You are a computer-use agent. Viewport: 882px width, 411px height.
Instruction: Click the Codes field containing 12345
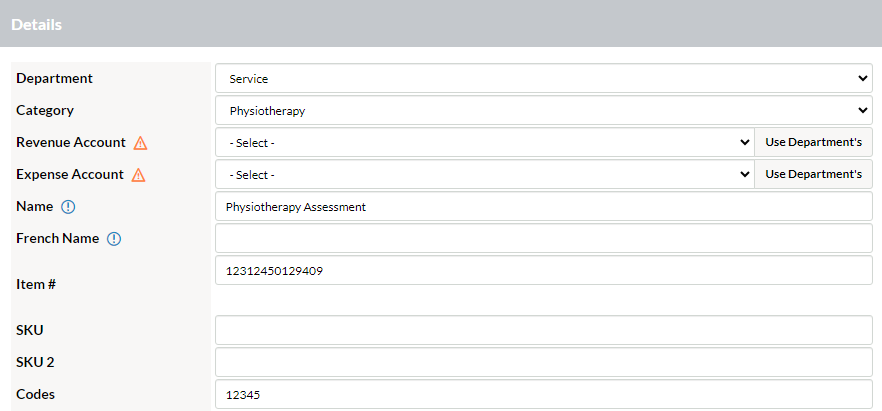[543, 394]
